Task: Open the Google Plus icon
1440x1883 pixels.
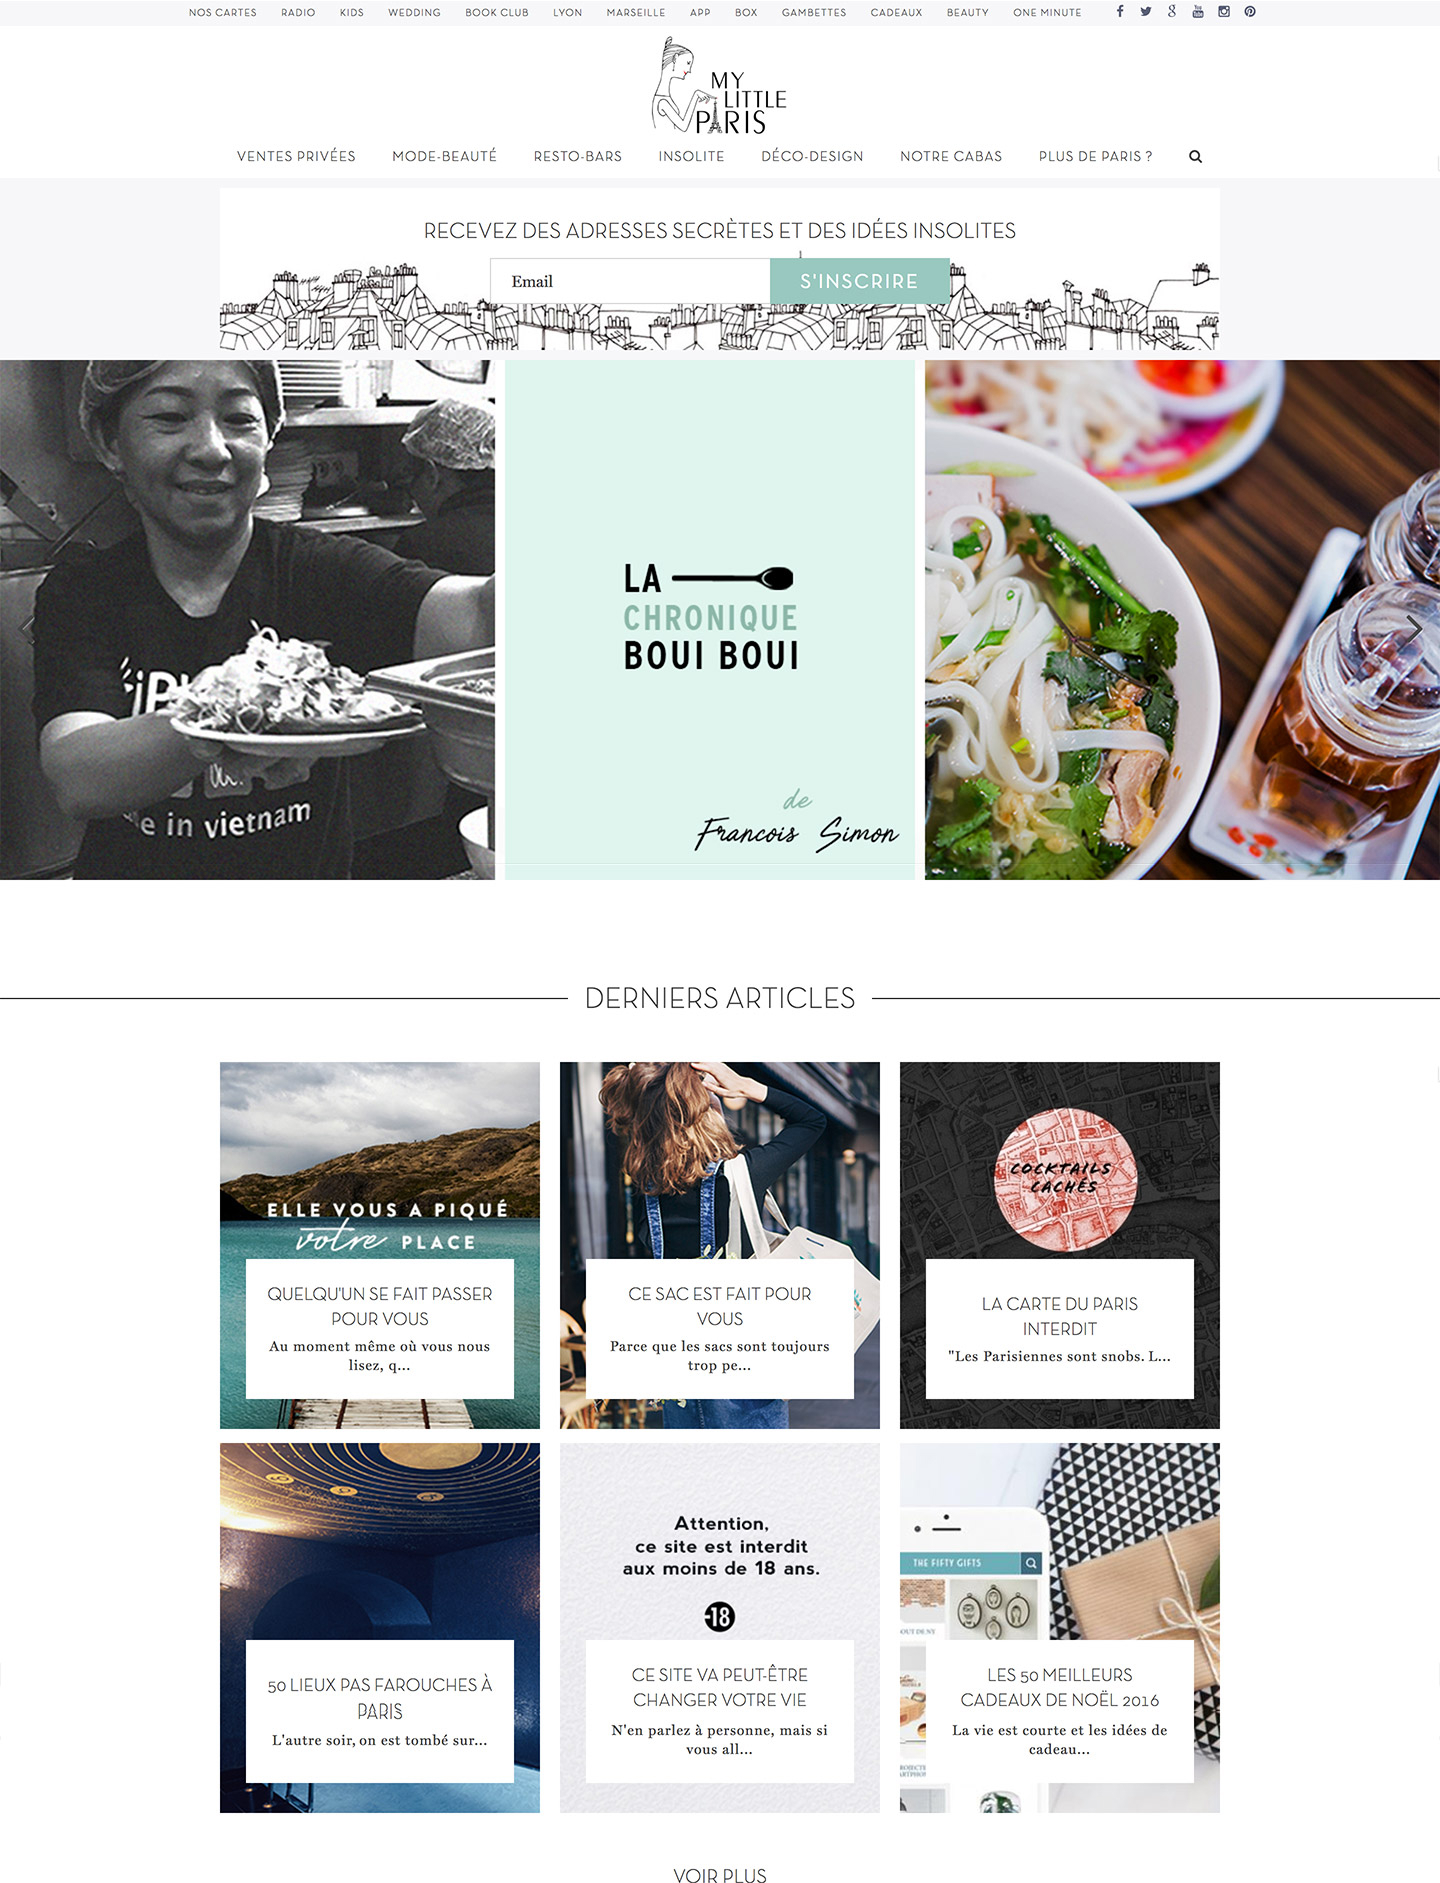Action: pyautogui.click(x=1172, y=12)
